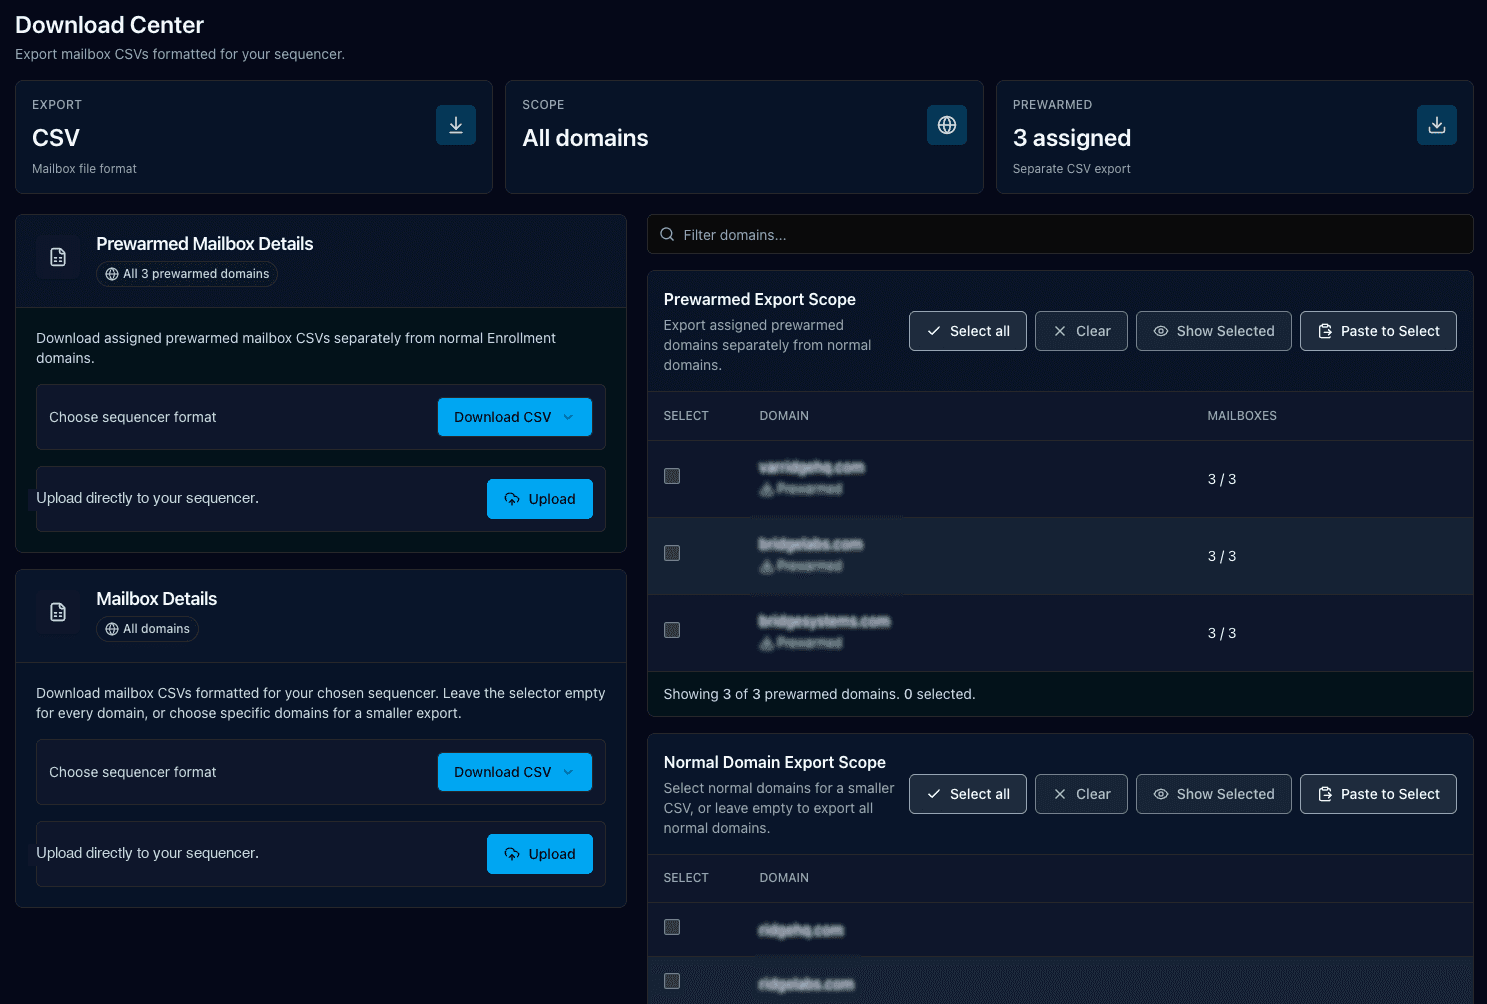1487x1004 pixels.
Task: Click the ridgehq.com domain name
Action: [x=801, y=930]
